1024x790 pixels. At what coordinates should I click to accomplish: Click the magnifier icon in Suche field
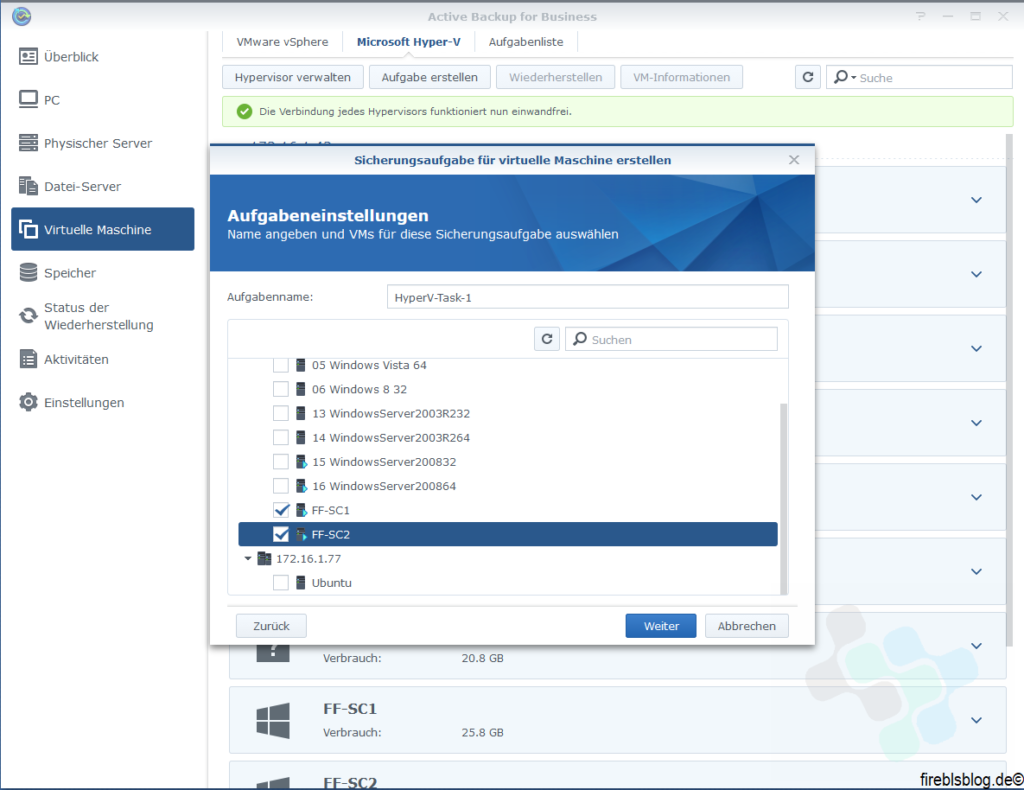[x=840, y=77]
